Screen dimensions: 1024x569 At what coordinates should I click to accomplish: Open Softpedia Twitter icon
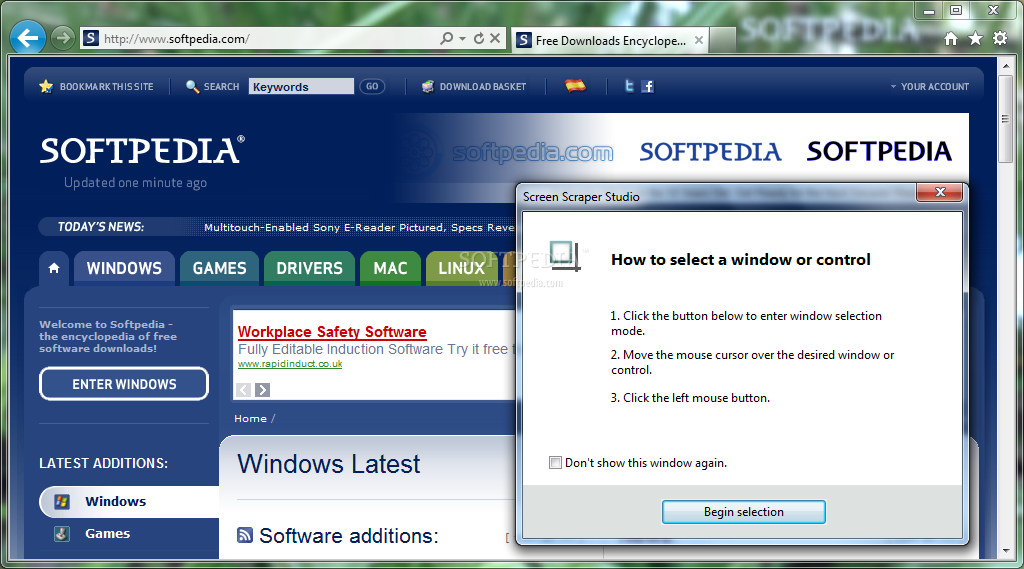(x=629, y=86)
